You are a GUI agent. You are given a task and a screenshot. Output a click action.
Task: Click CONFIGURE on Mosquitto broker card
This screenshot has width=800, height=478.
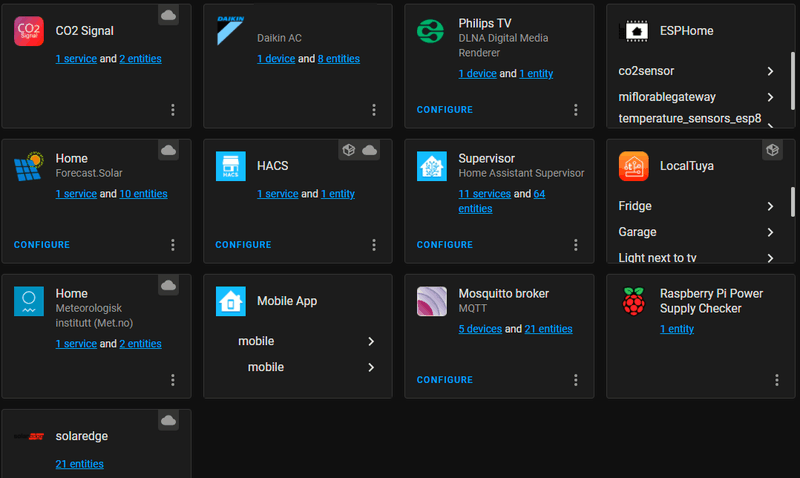pyautogui.click(x=445, y=380)
